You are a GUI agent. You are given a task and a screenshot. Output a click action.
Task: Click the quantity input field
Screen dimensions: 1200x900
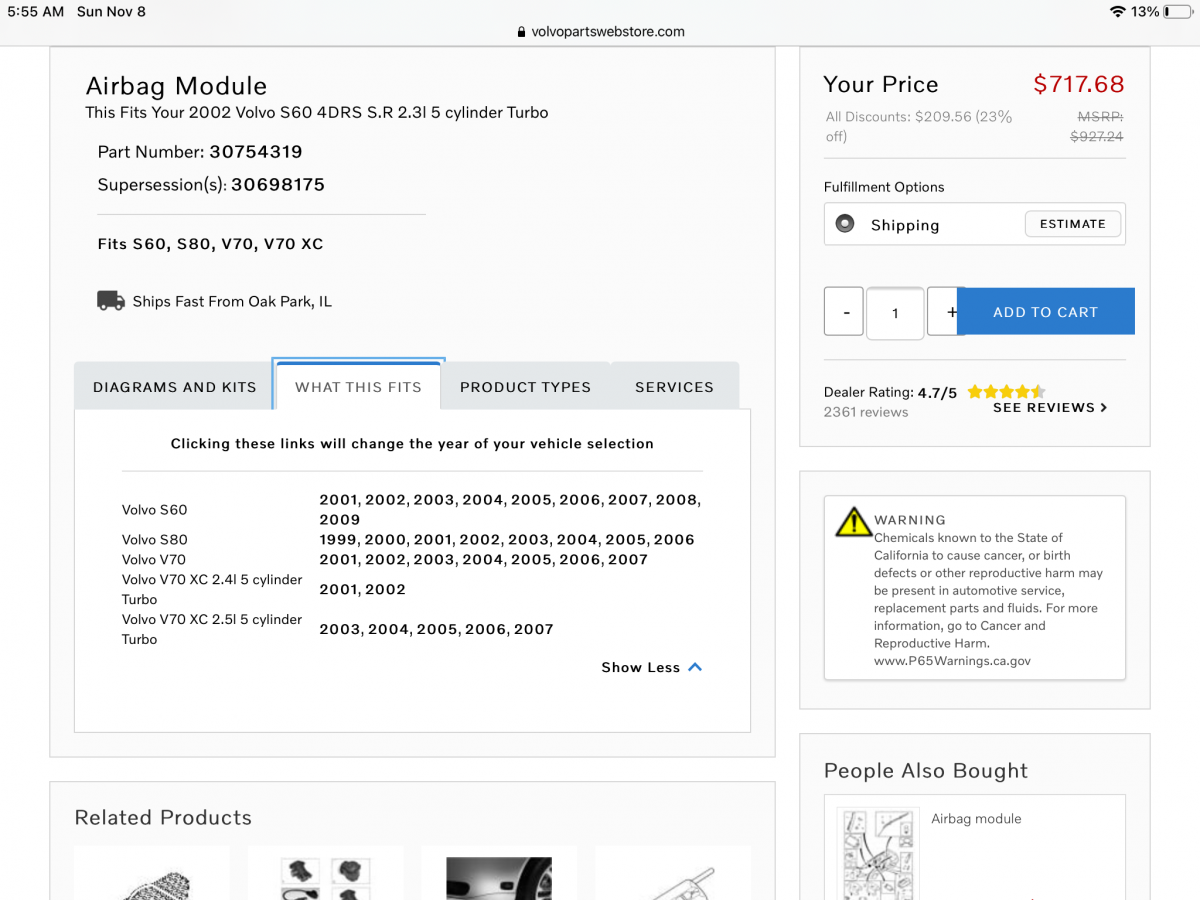(x=895, y=313)
